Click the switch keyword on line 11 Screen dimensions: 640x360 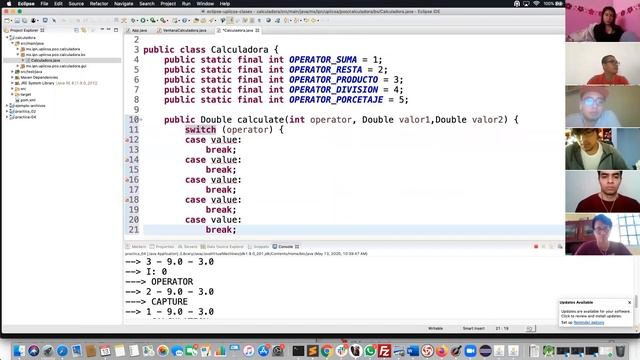click(x=200, y=130)
